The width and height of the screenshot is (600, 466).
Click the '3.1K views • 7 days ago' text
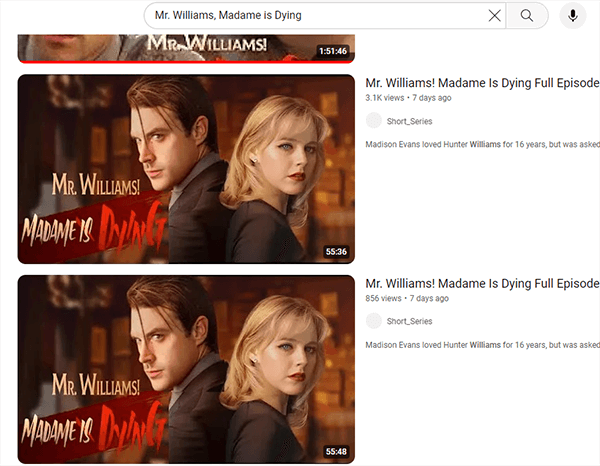click(x=408, y=98)
